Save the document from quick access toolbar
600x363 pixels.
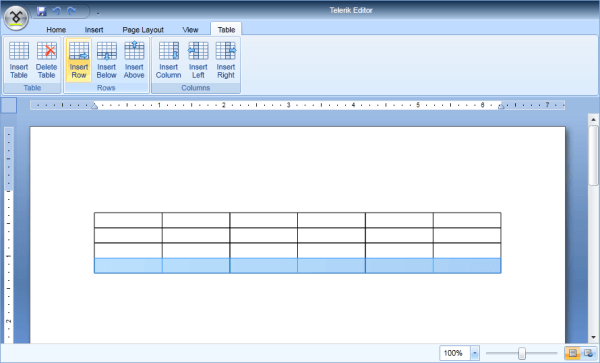(41, 11)
